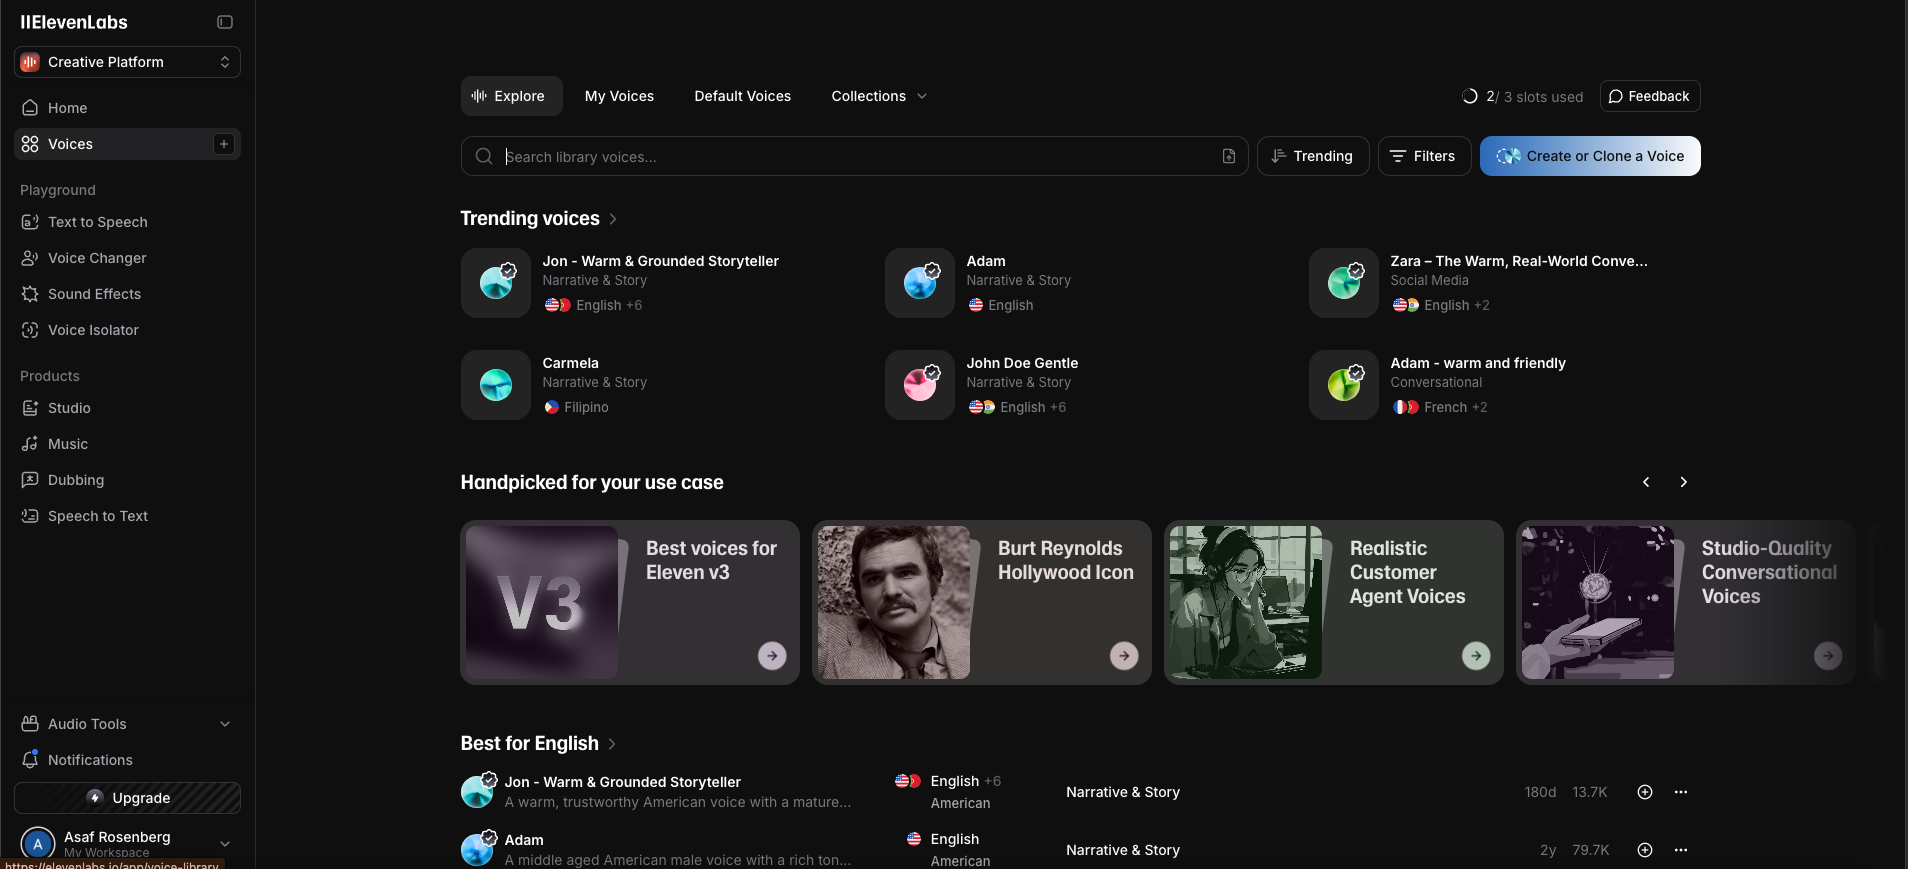The width and height of the screenshot is (1908, 869).
Task: Open the Creative Platform switcher
Action: (x=127, y=62)
